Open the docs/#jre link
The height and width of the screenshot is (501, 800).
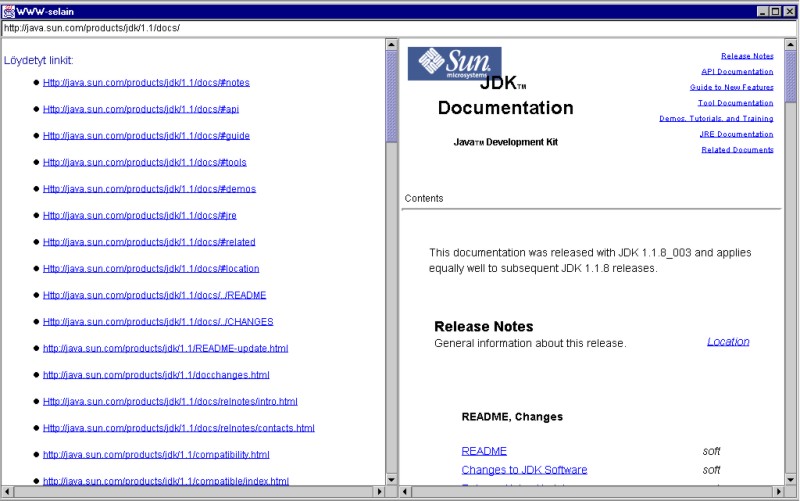[x=140, y=215]
